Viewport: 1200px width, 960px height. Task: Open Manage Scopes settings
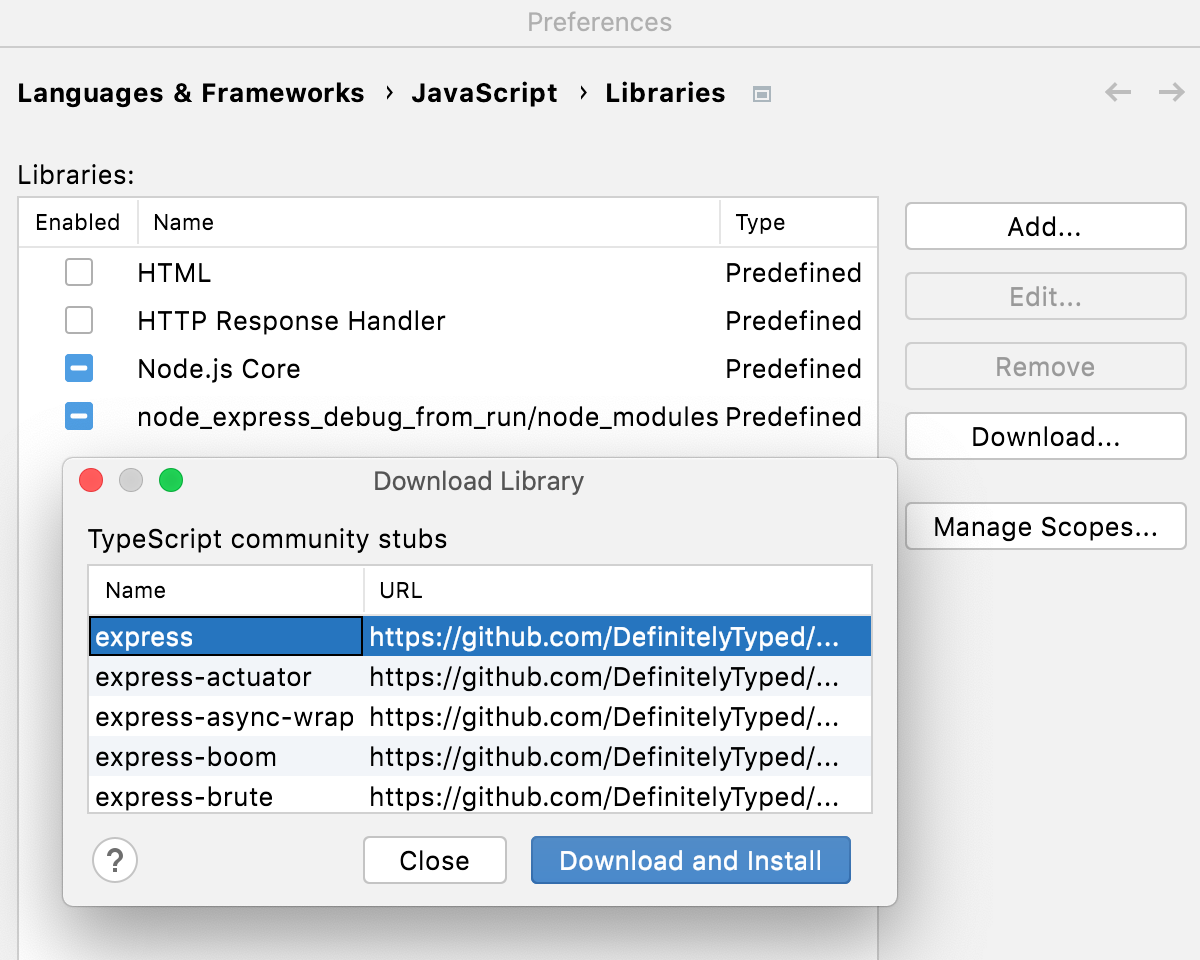tap(1044, 526)
